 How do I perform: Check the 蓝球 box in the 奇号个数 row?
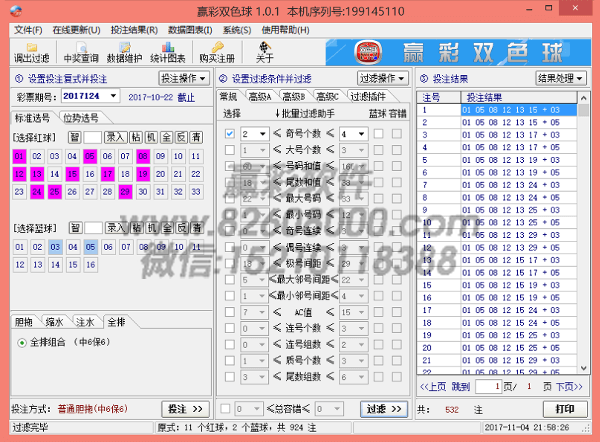coord(378,134)
